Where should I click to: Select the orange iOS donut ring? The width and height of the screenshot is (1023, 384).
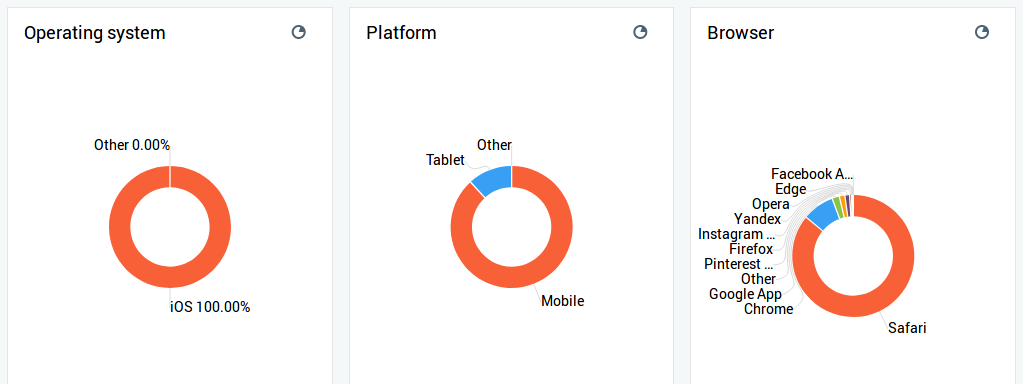pyautogui.click(x=119, y=226)
